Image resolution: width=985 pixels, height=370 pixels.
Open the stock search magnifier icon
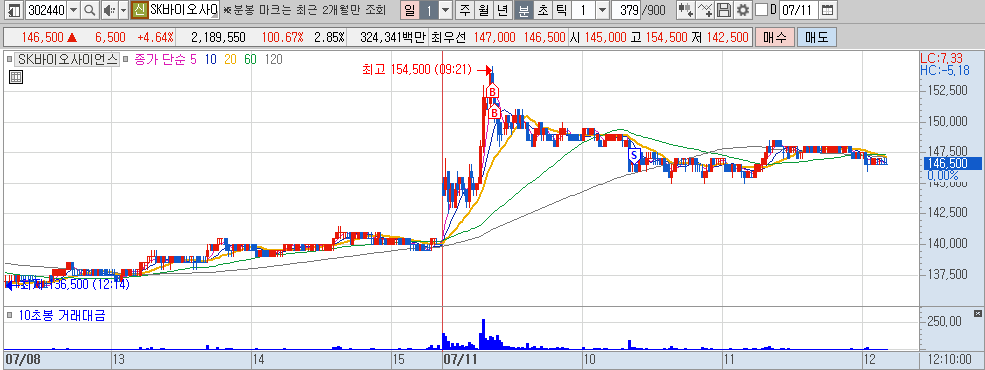90,10
